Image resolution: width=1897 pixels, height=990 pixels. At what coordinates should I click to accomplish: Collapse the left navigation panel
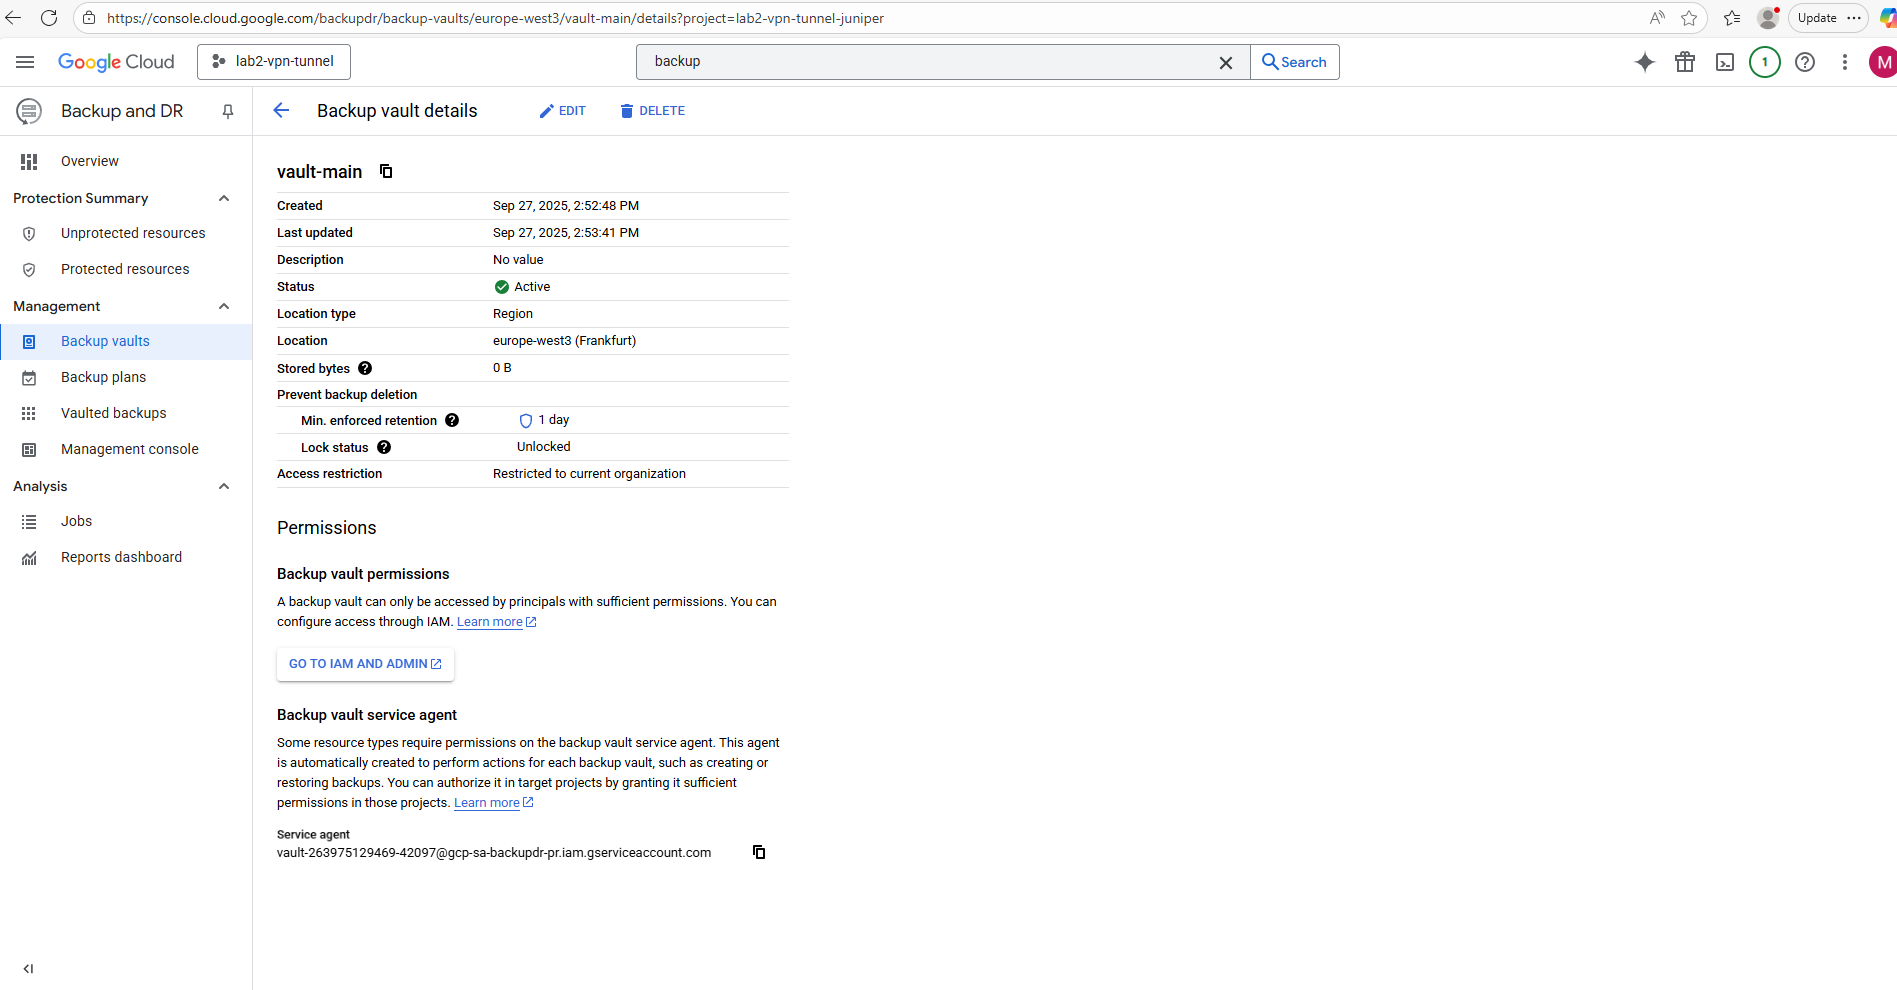pos(28,968)
